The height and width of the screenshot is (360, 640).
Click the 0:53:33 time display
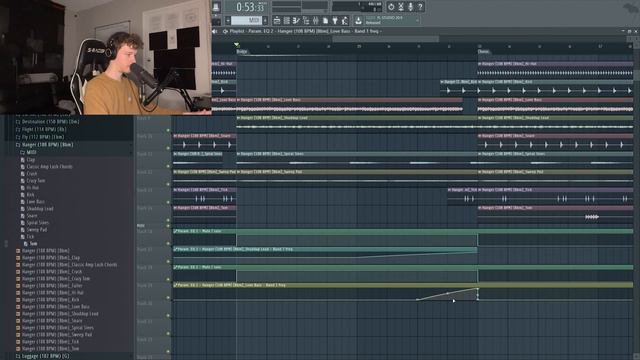(x=251, y=7)
